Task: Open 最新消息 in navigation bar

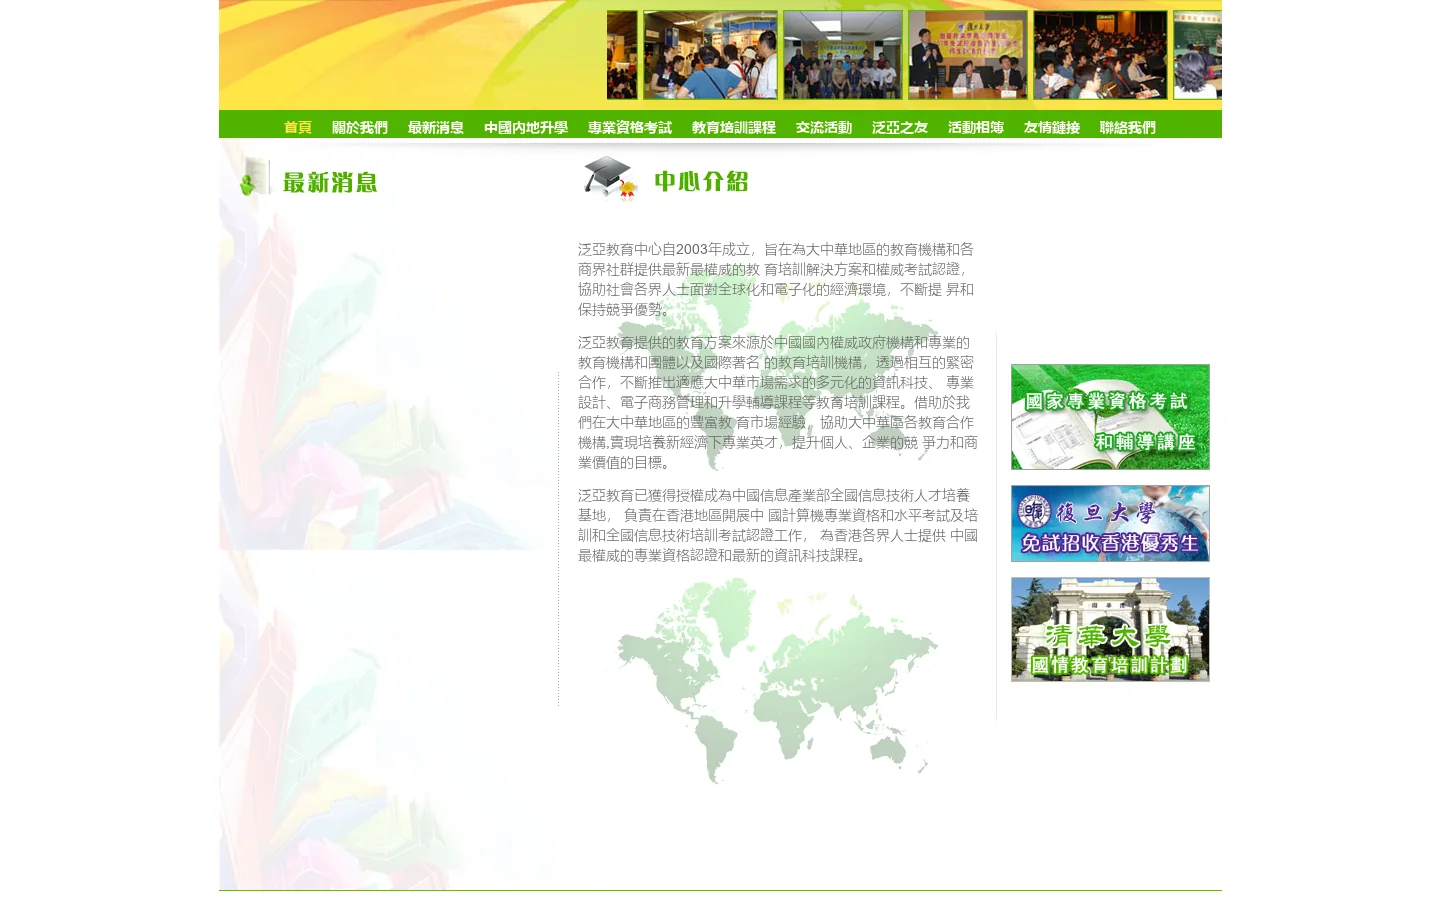Action: point(435,127)
